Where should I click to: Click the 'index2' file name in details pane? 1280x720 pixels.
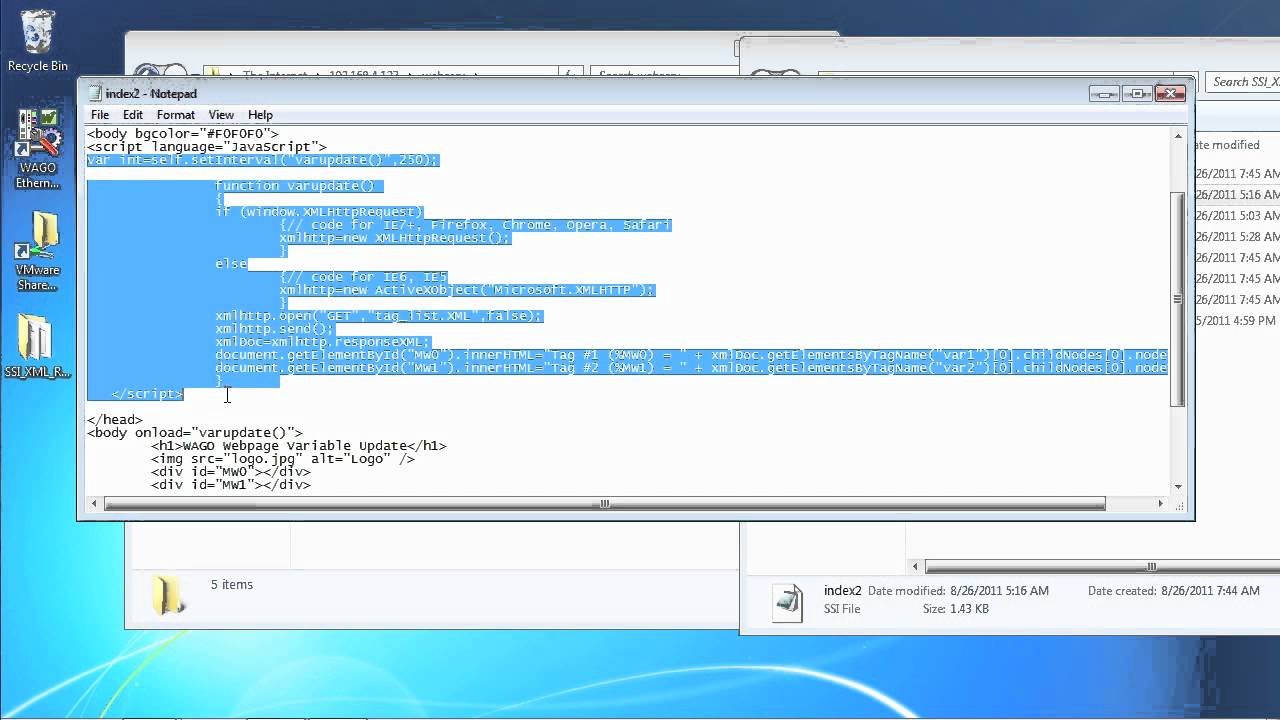tap(843, 590)
